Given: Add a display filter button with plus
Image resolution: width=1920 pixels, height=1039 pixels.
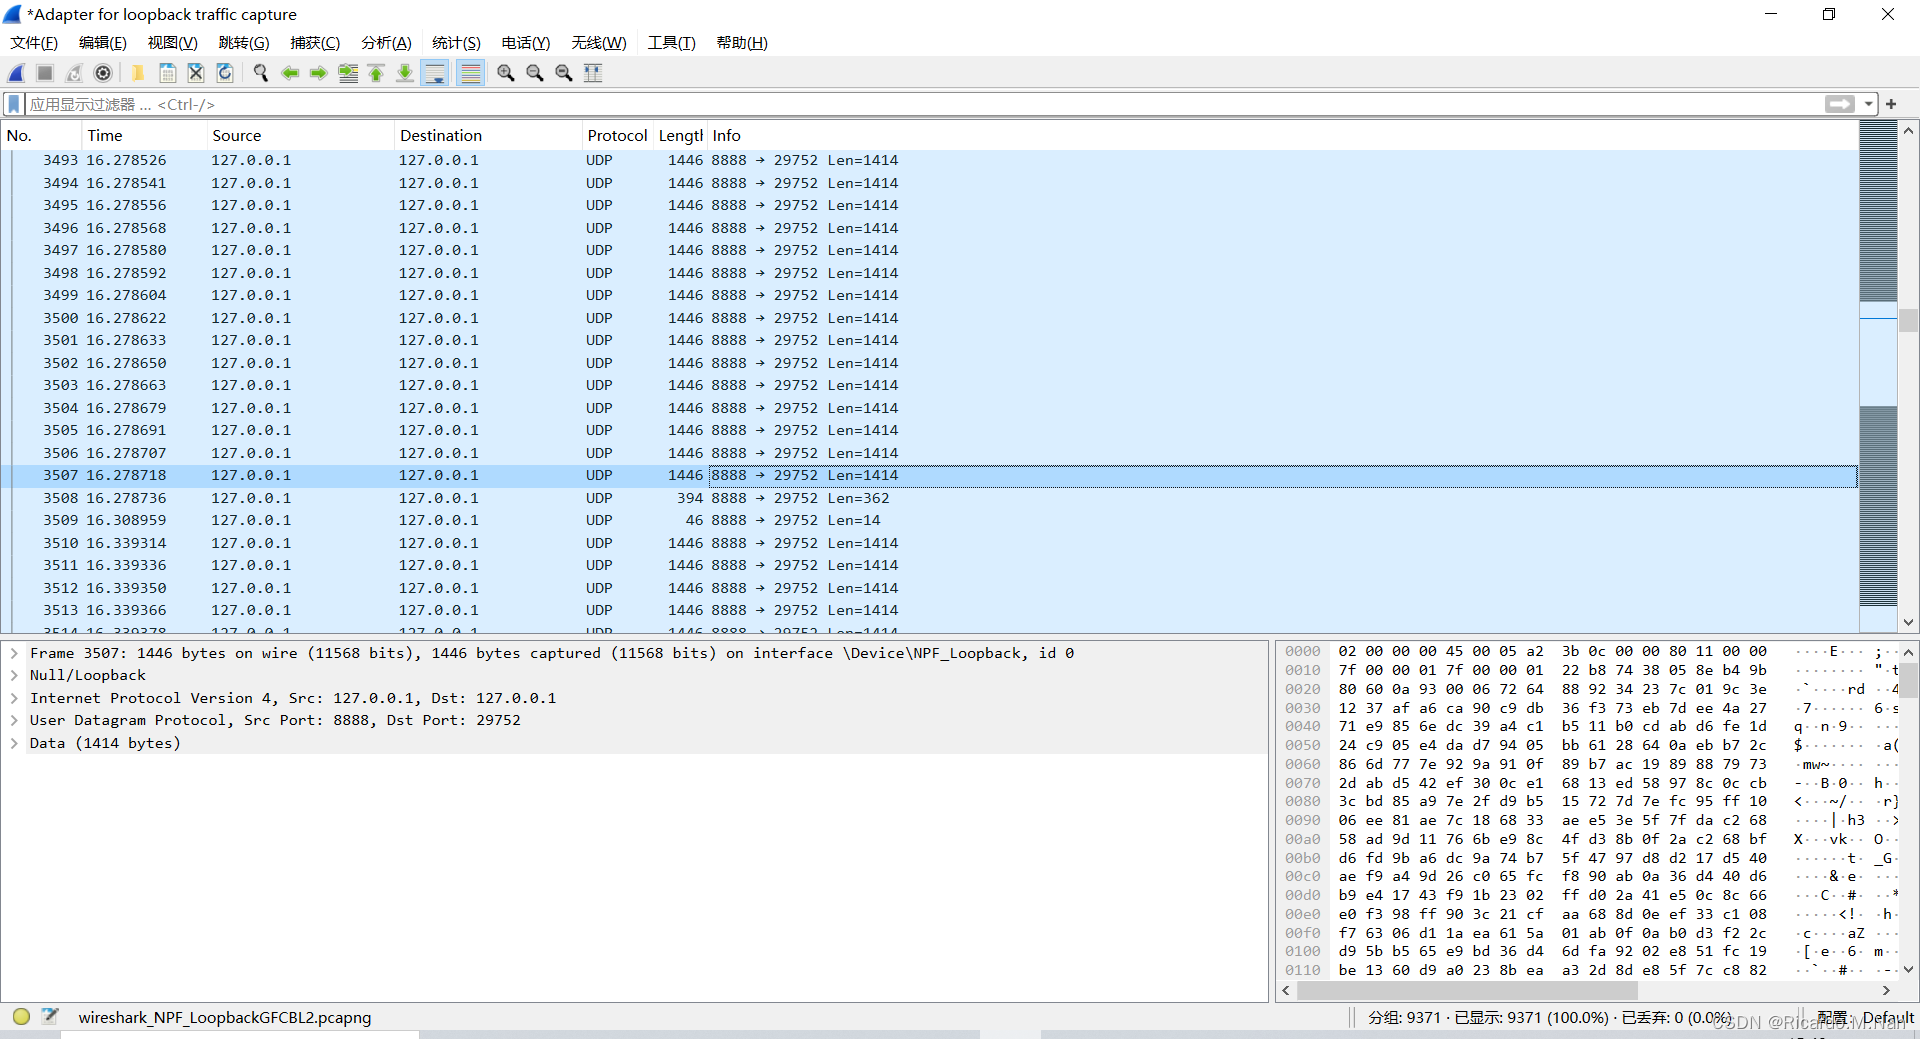Looking at the screenshot, I should pos(1891,104).
